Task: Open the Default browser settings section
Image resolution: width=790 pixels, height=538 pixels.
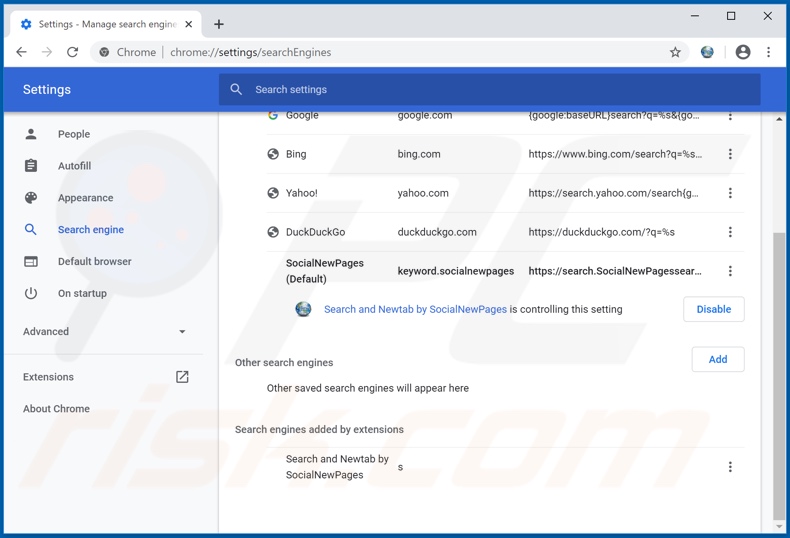Action: tap(95, 261)
